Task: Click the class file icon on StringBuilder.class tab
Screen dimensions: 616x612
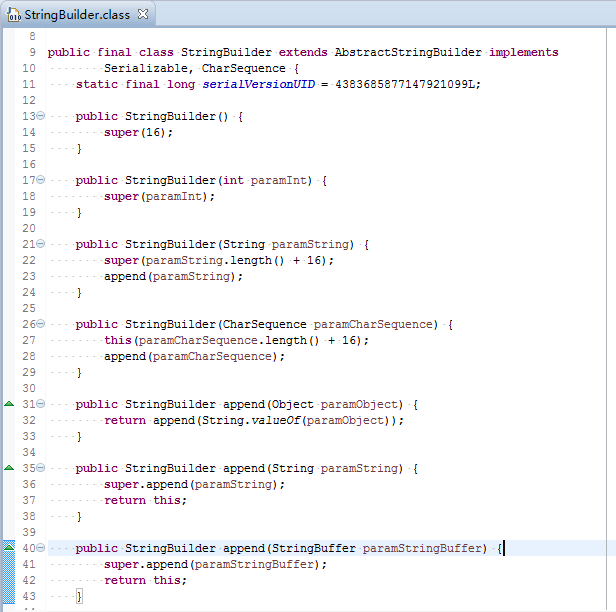Action: pos(13,15)
